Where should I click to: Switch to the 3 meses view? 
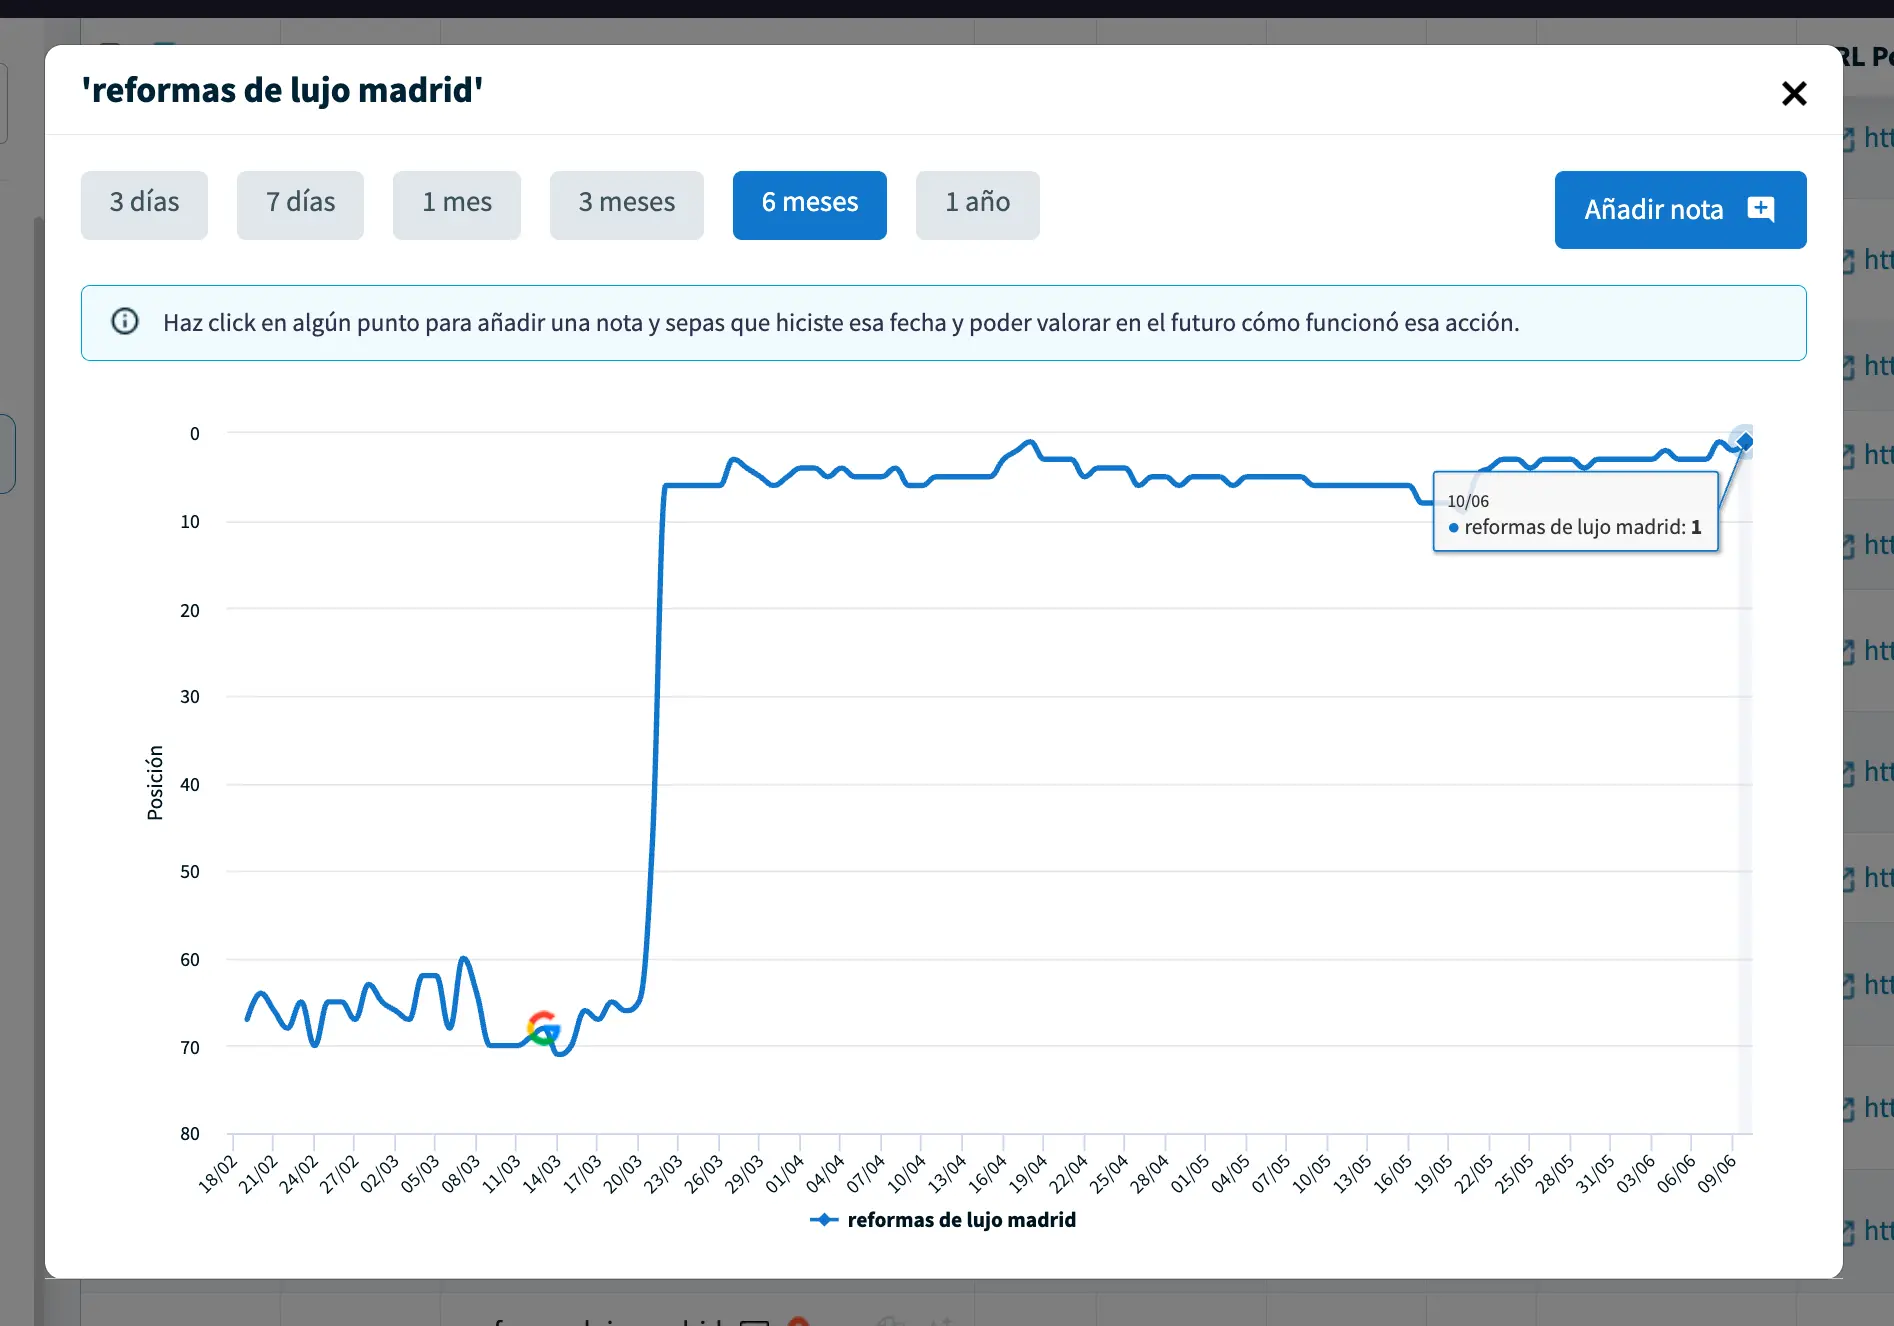(x=626, y=204)
